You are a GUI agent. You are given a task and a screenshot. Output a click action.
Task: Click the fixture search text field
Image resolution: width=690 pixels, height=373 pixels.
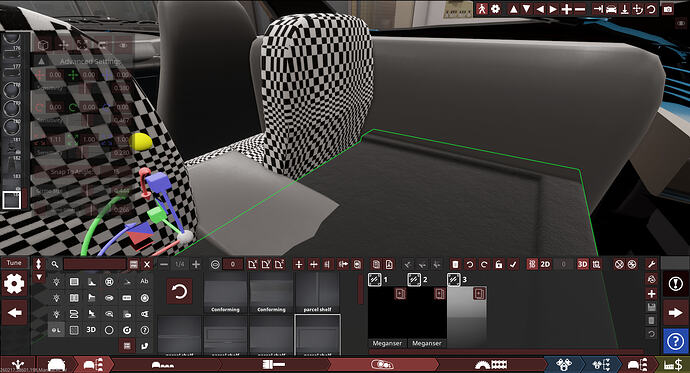[95, 264]
